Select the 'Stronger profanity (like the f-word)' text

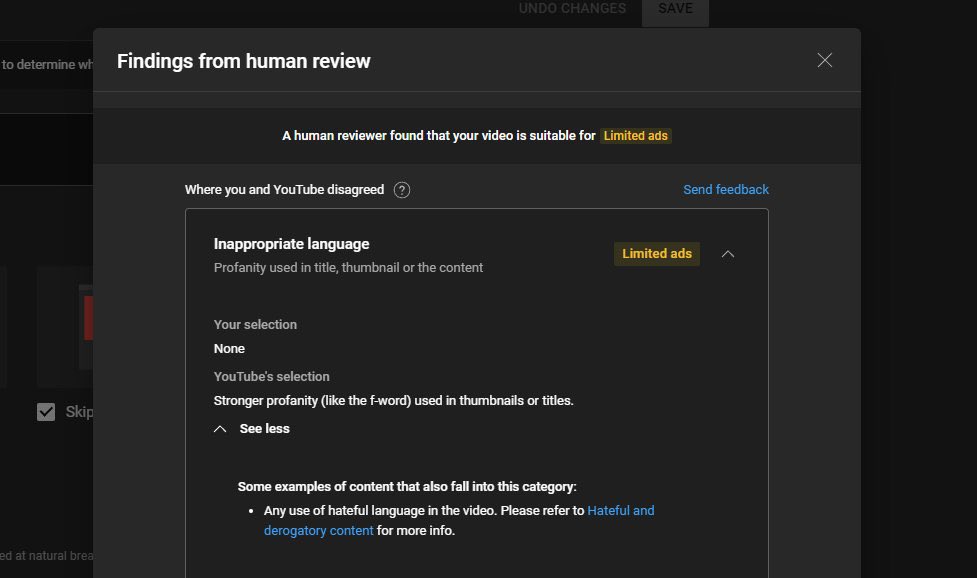(312, 400)
